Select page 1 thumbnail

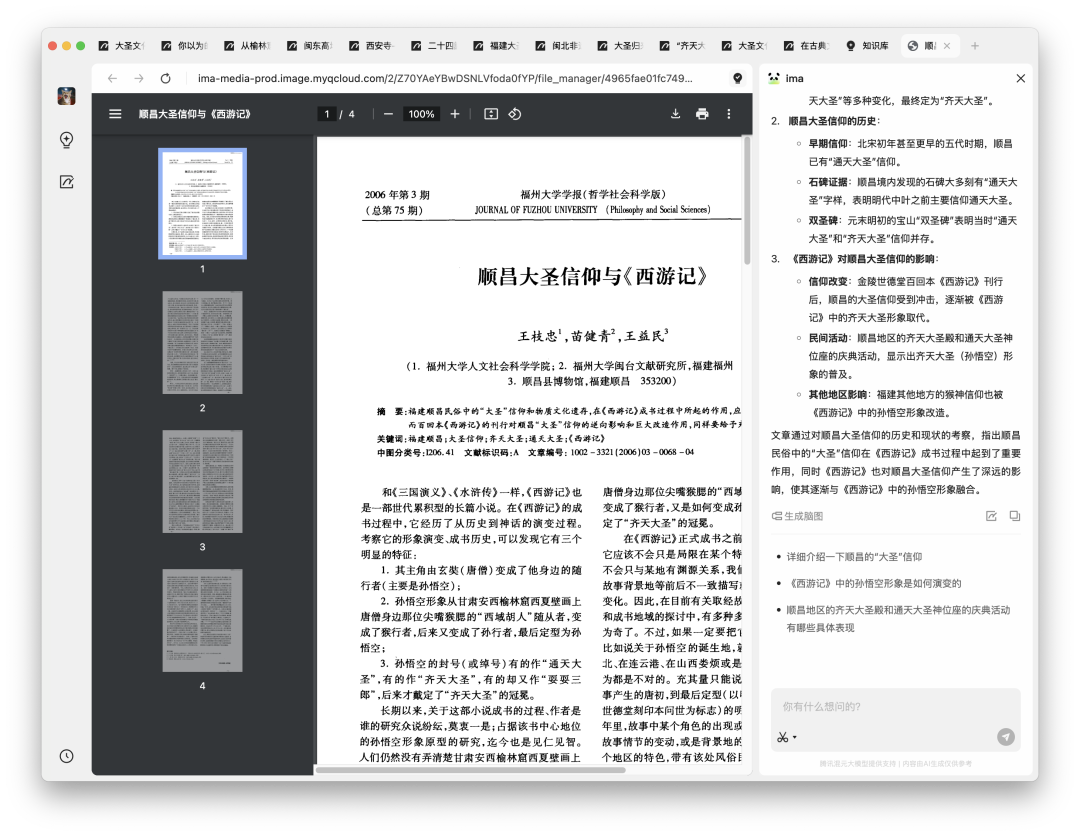202,203
